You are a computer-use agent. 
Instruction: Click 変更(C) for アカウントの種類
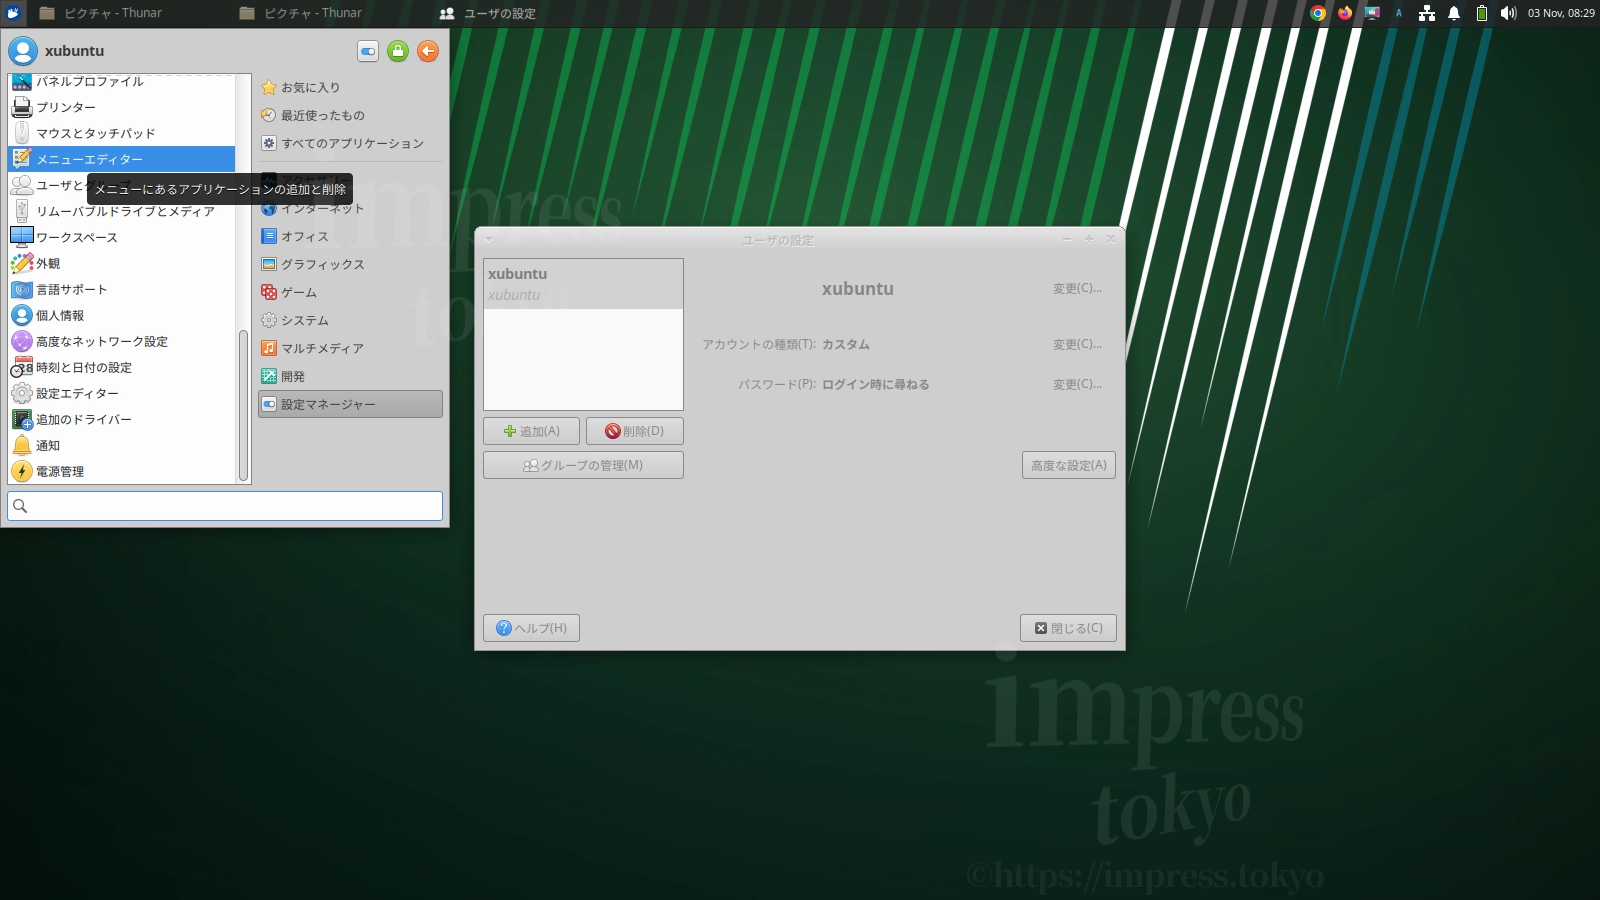pyautogui.click(x=1077, y=344)
